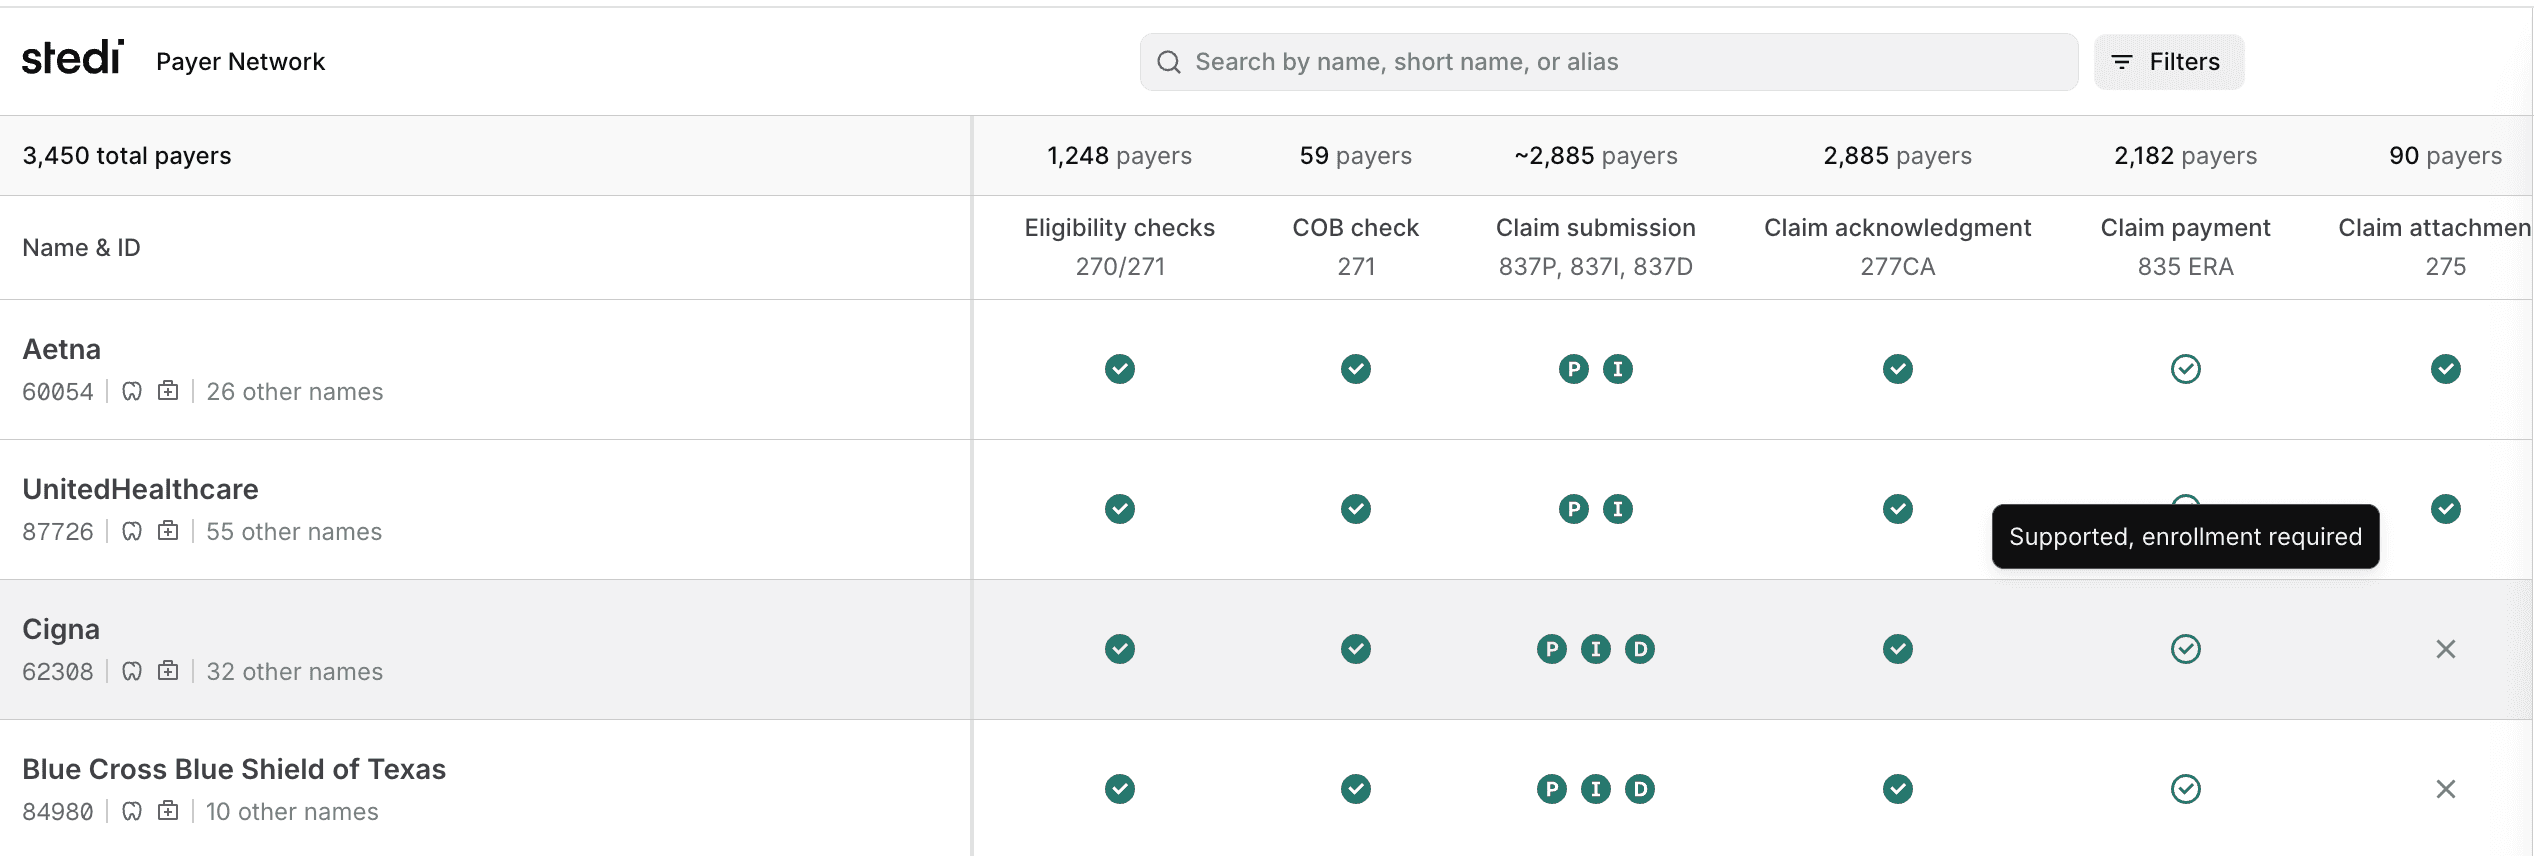This screenshot has width=2534, height=856.
Task: Click Cigna's dental claim 'D' badge
Action: click(x=1639, y=649)
